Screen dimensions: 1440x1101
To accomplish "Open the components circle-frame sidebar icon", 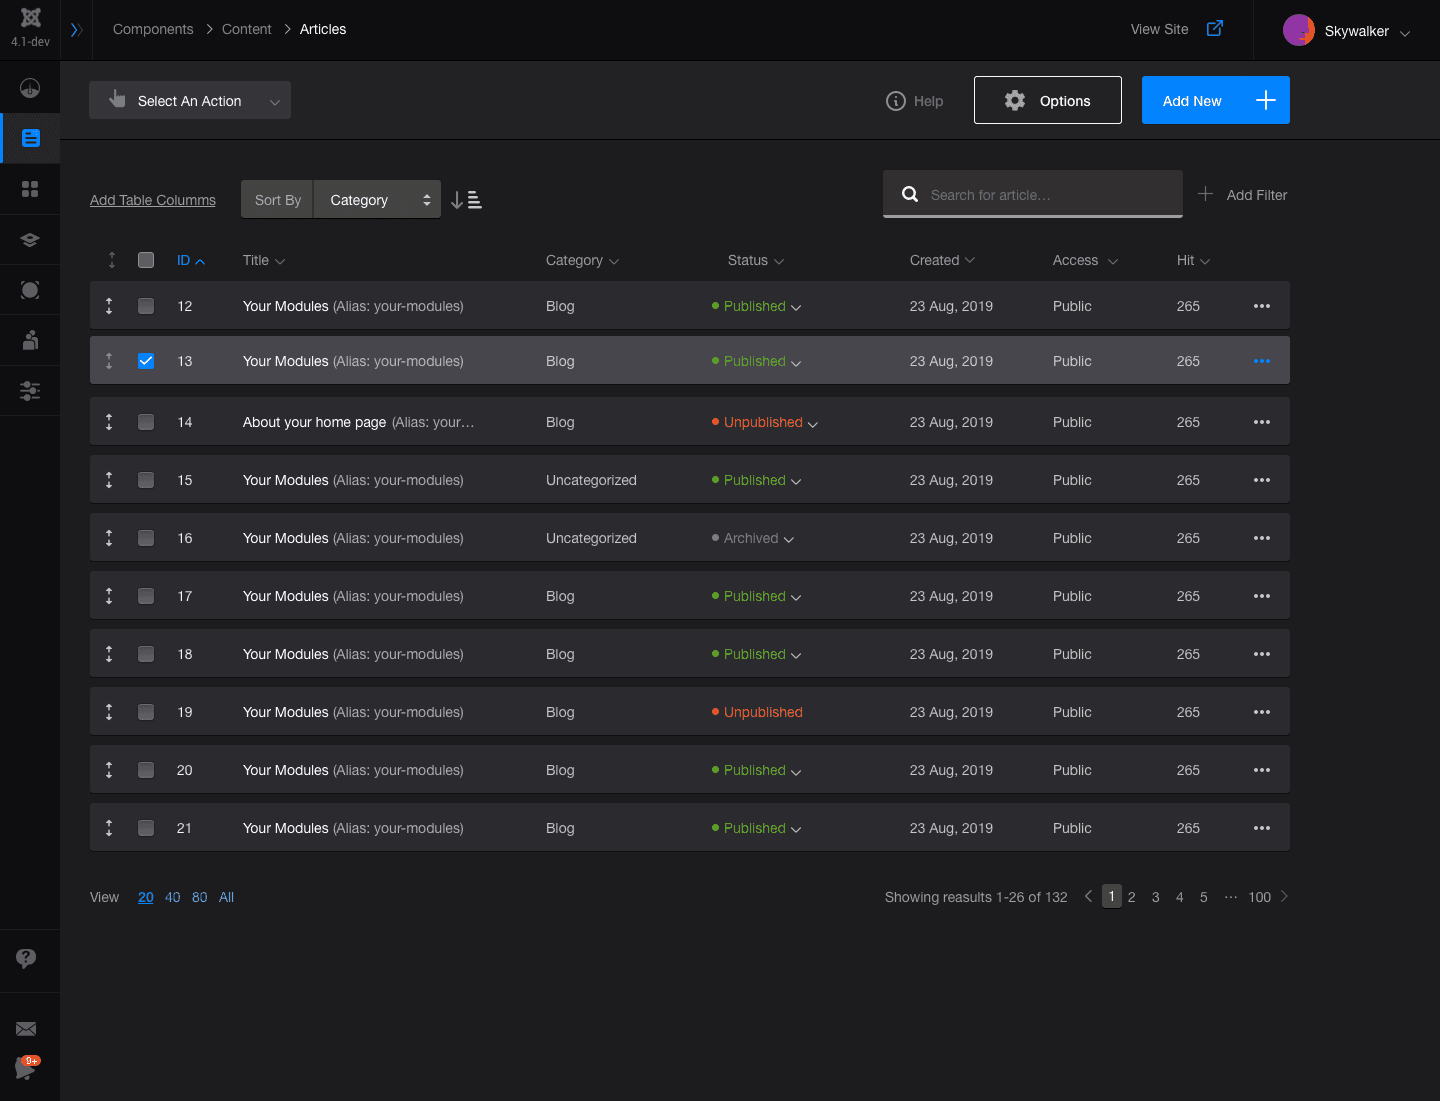I will (30, 290).
